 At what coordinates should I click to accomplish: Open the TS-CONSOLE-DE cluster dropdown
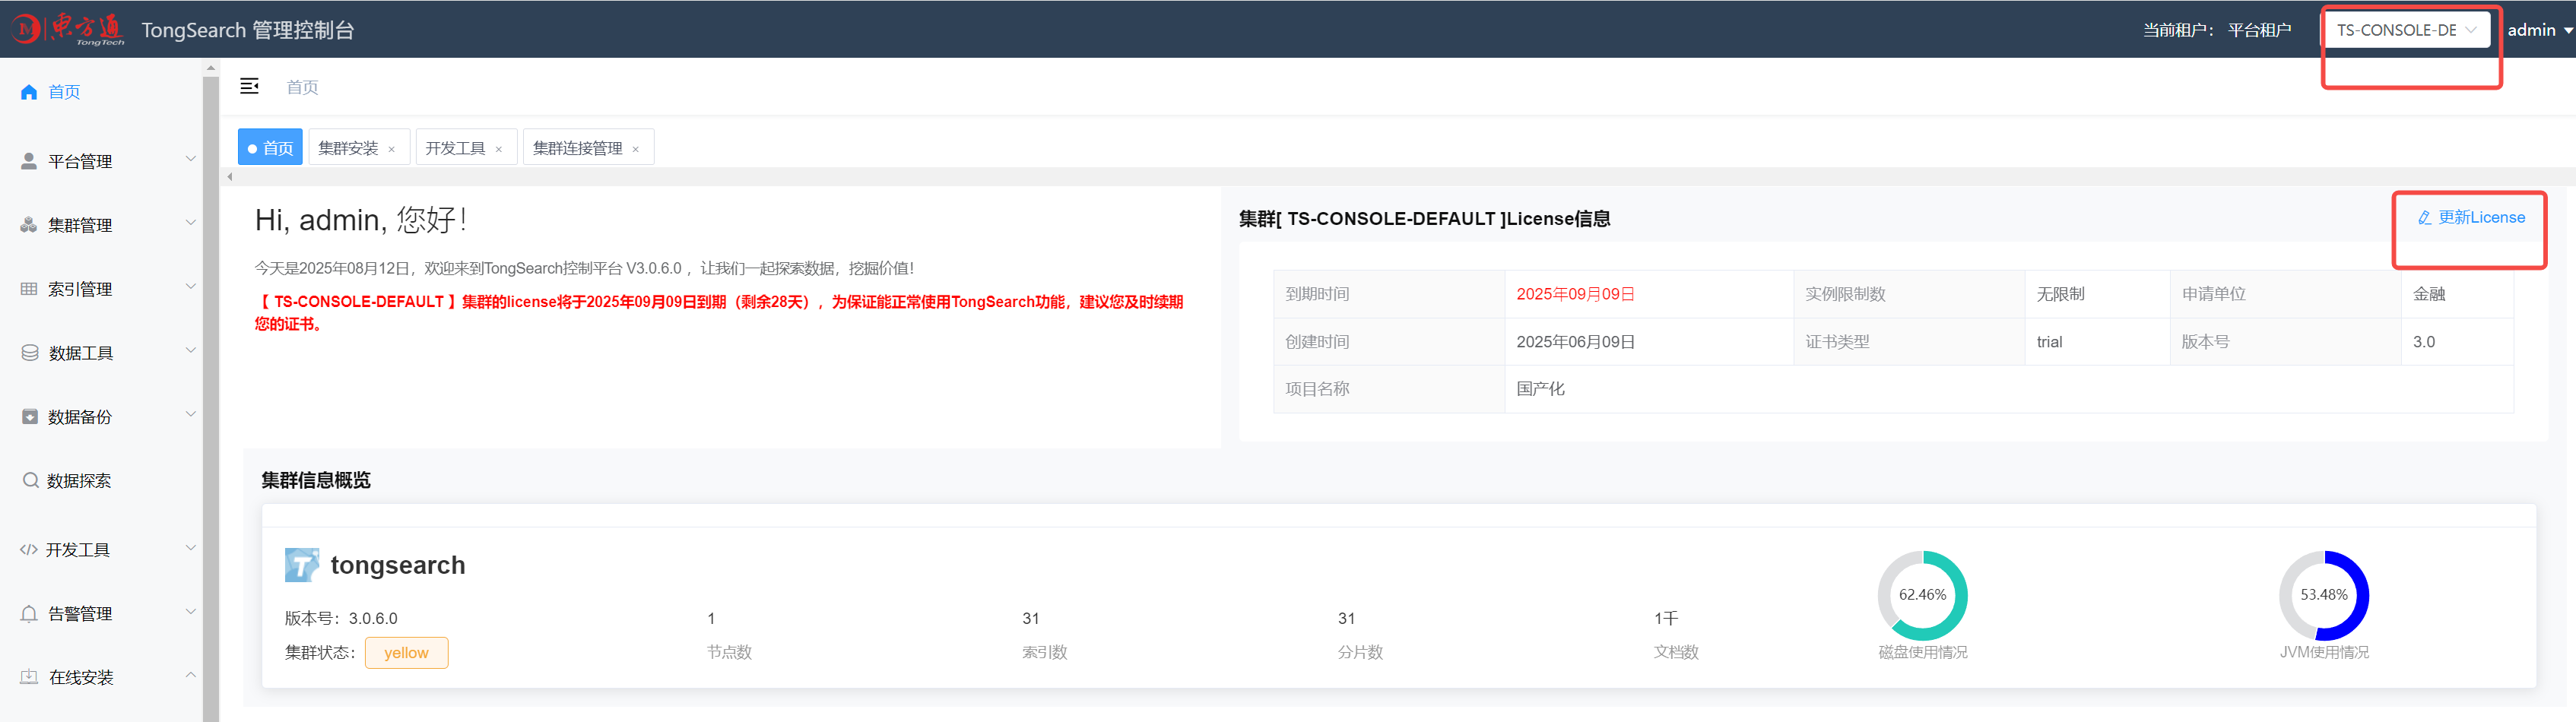pos(2406,30)
